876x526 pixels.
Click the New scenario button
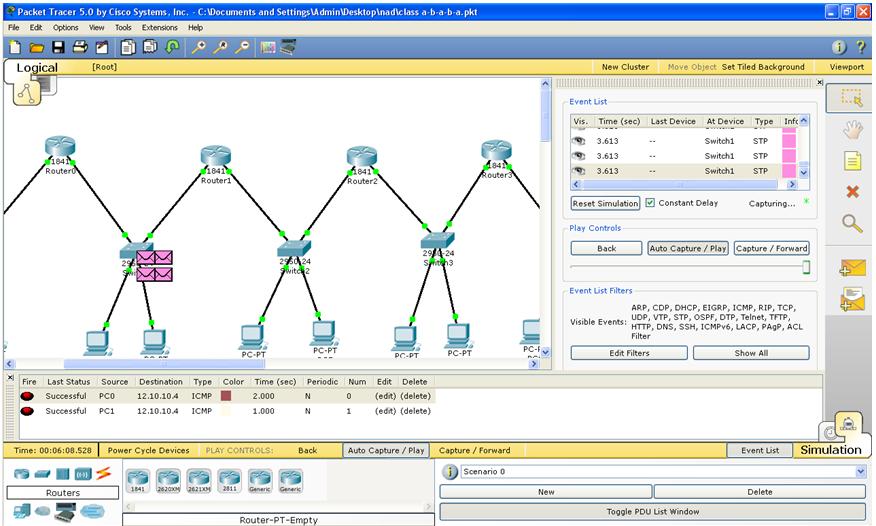(x=546, y=492)
